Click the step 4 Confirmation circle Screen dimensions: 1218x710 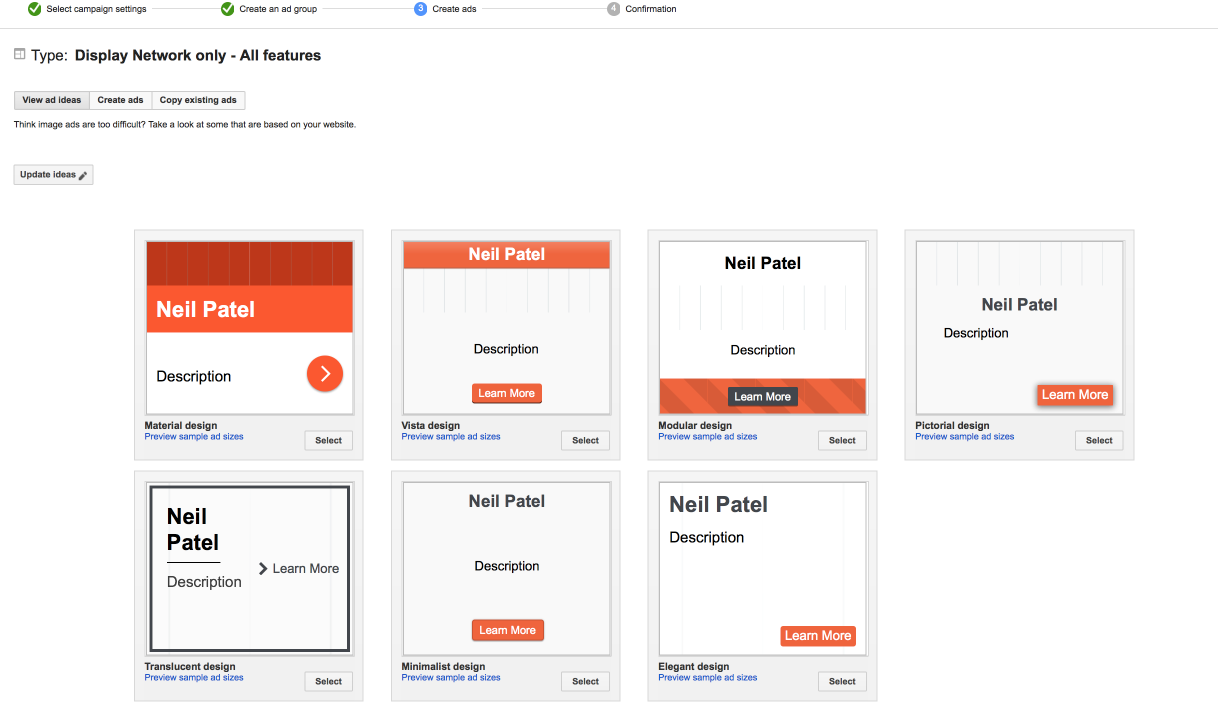pyautogui.click(x=613, y=9)
